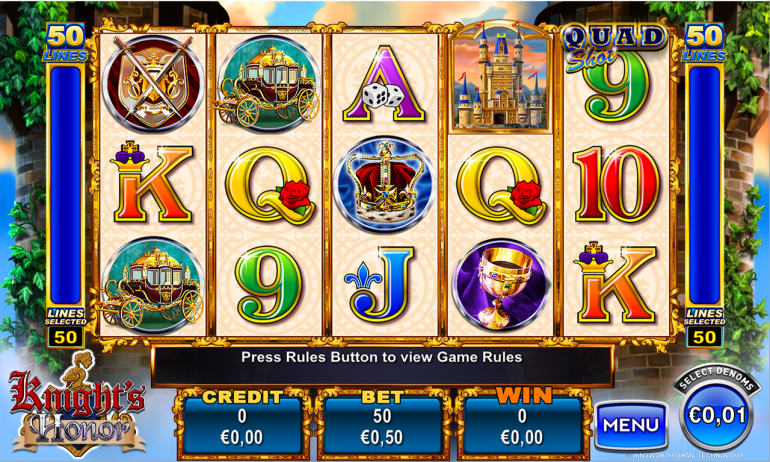Click the purple Ace with dice
The image size is (770, 462).
pyautogui.click(x=384, y=84)
